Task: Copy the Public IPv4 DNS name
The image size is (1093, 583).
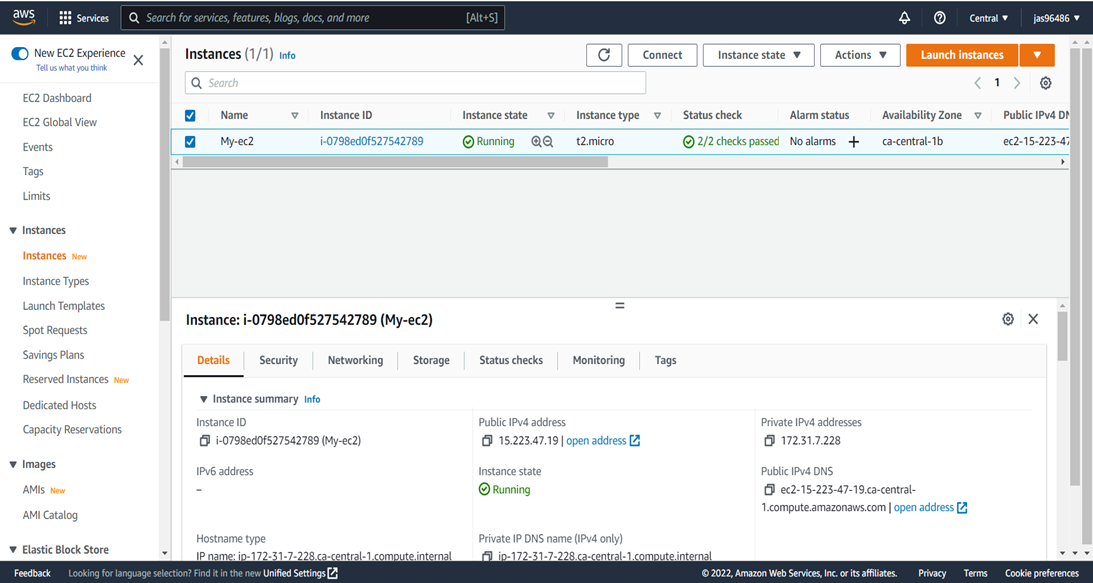Action: 769,490
